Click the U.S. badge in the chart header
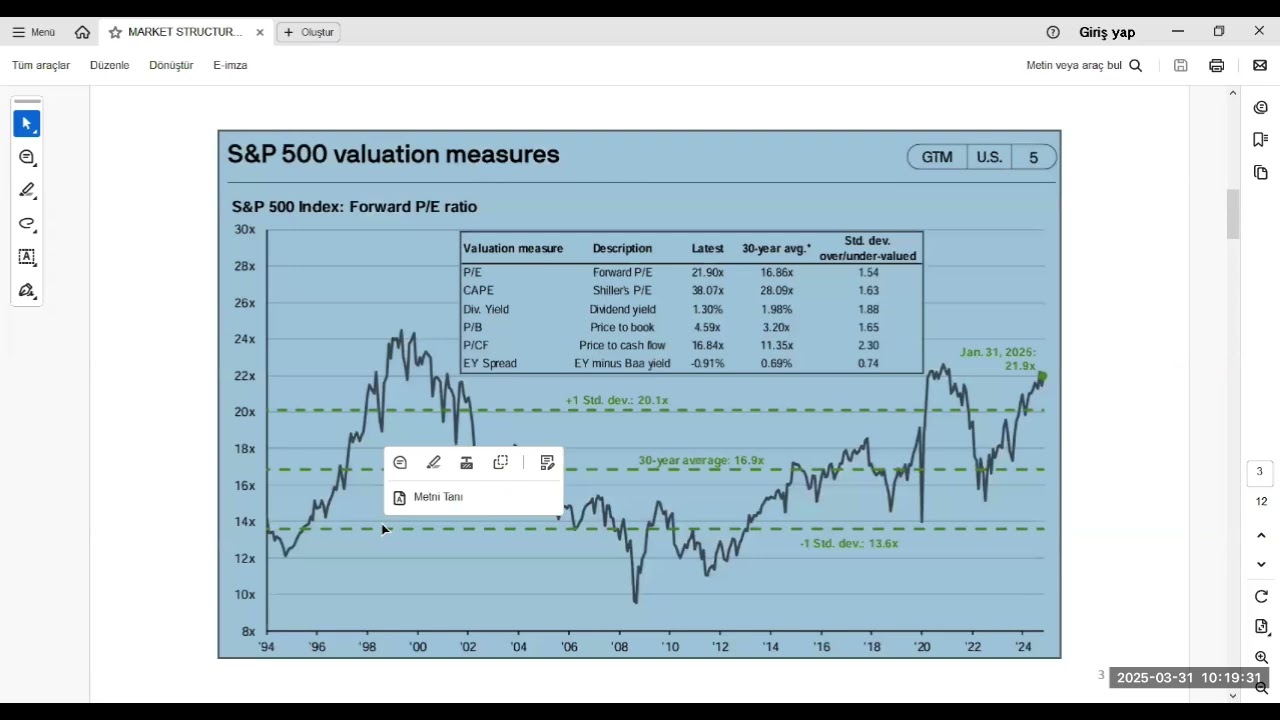Screen dimensions: 1280x720 (x=989, y=158)
